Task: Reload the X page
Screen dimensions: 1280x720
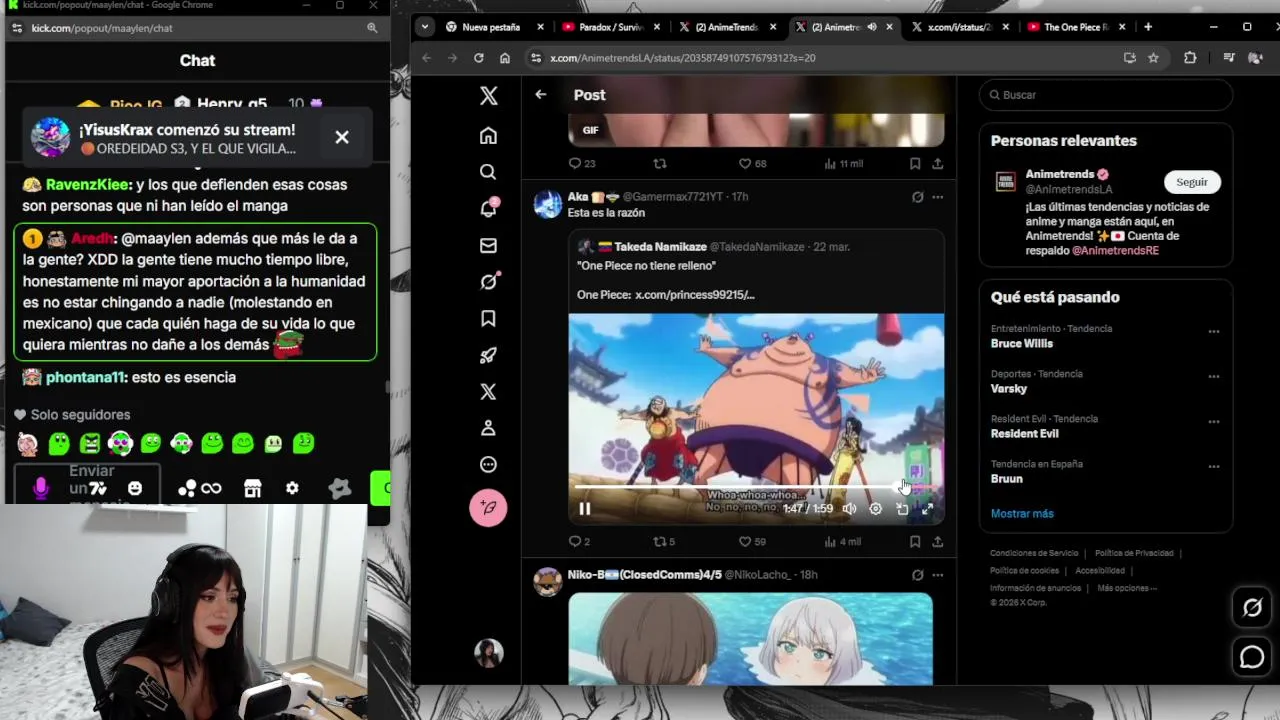Action: [478, 58]
